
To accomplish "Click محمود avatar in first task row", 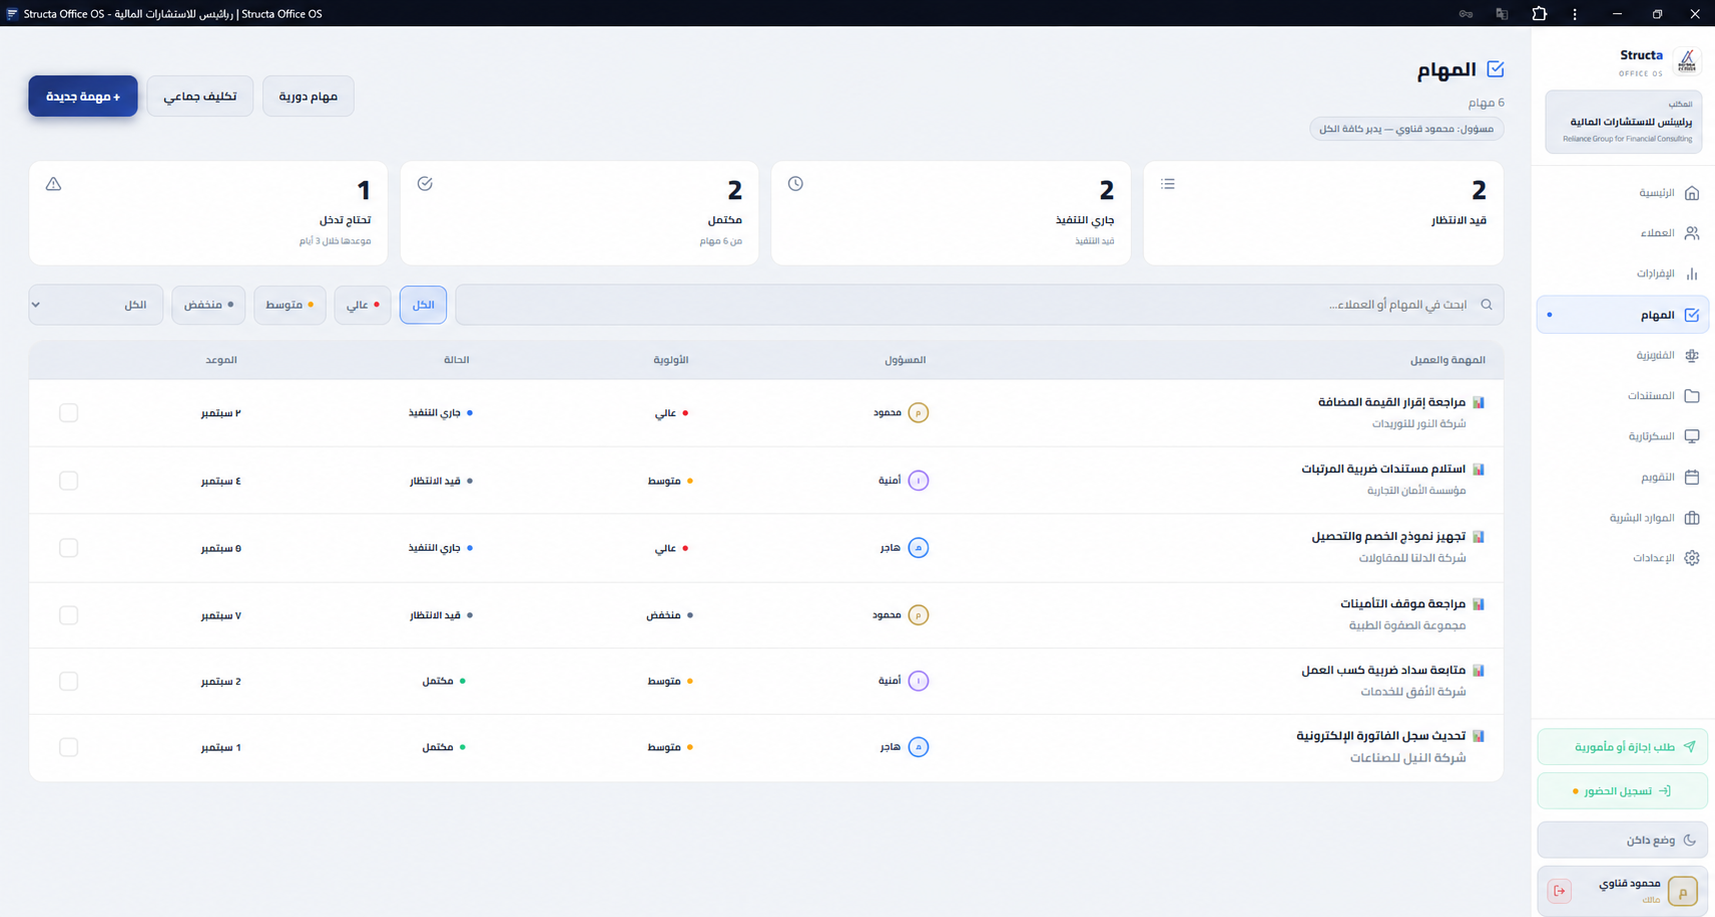I will [x=918, y=413].
